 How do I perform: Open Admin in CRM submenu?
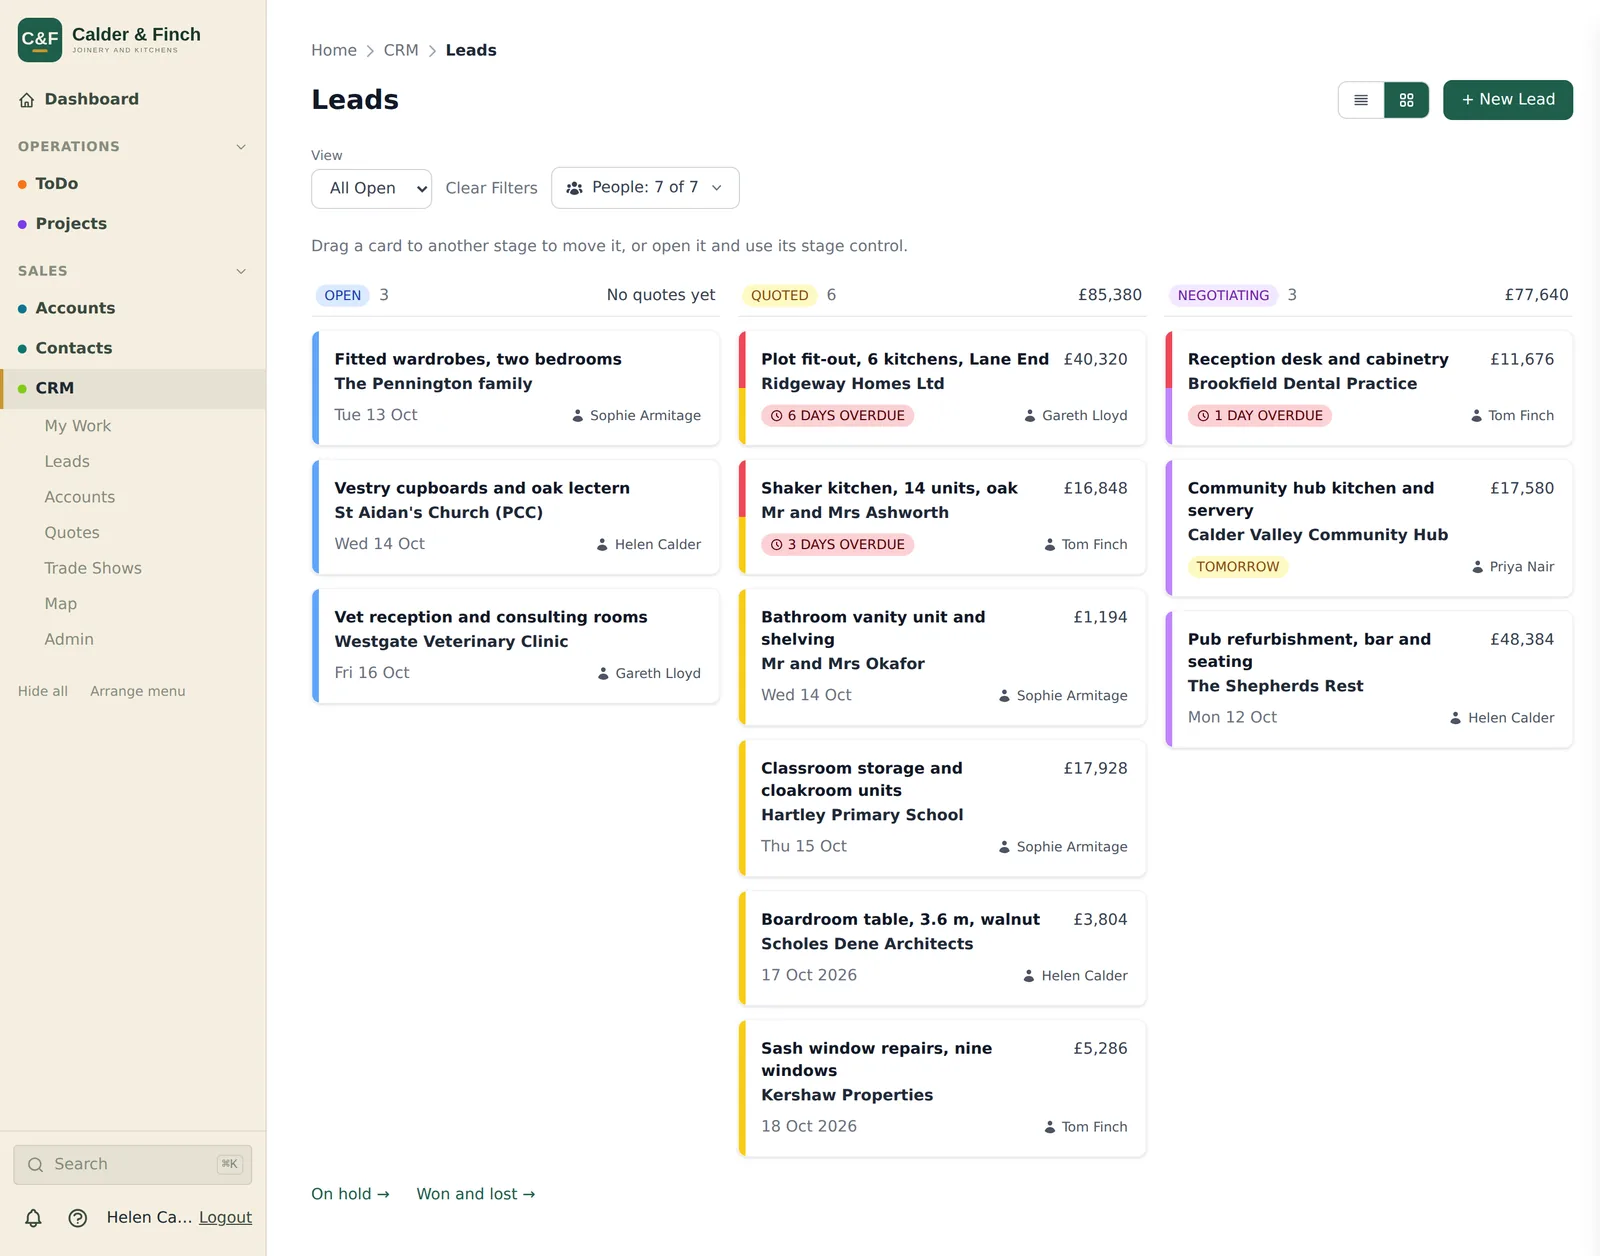tap(69, 640)
